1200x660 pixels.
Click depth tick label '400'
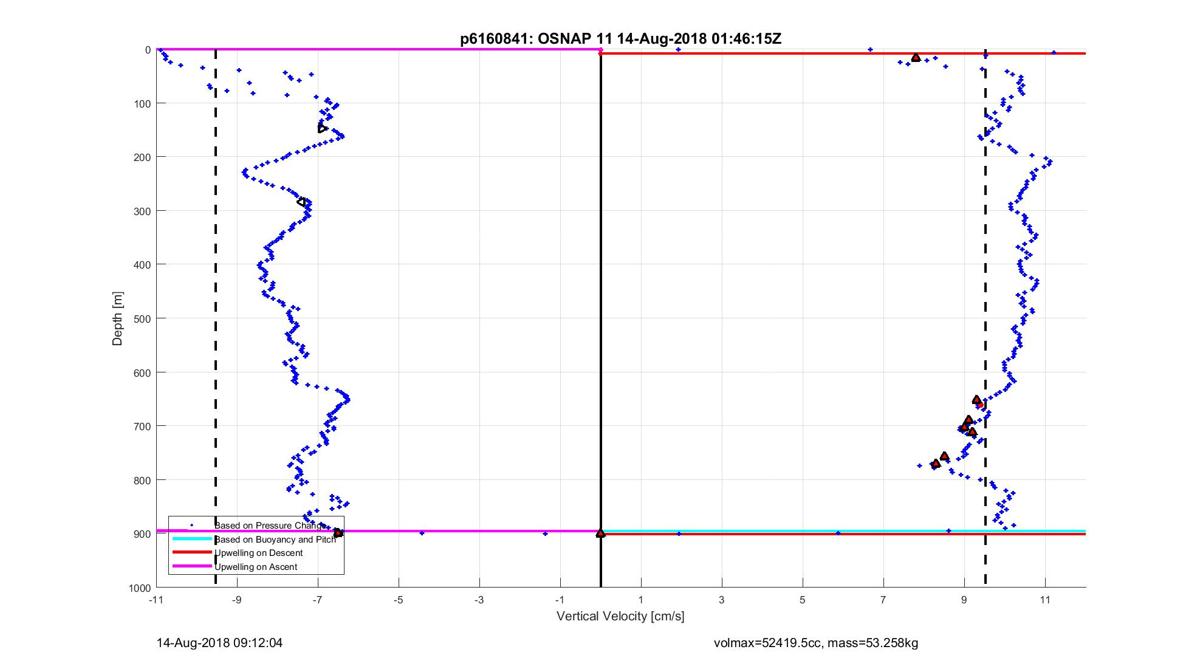pyautogui.click(x=141, y=265)
